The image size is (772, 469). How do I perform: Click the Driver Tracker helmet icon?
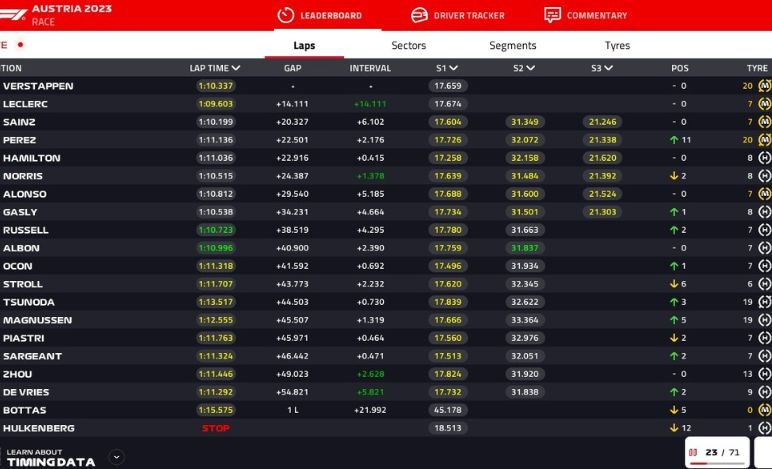click(x=419, y=15)
